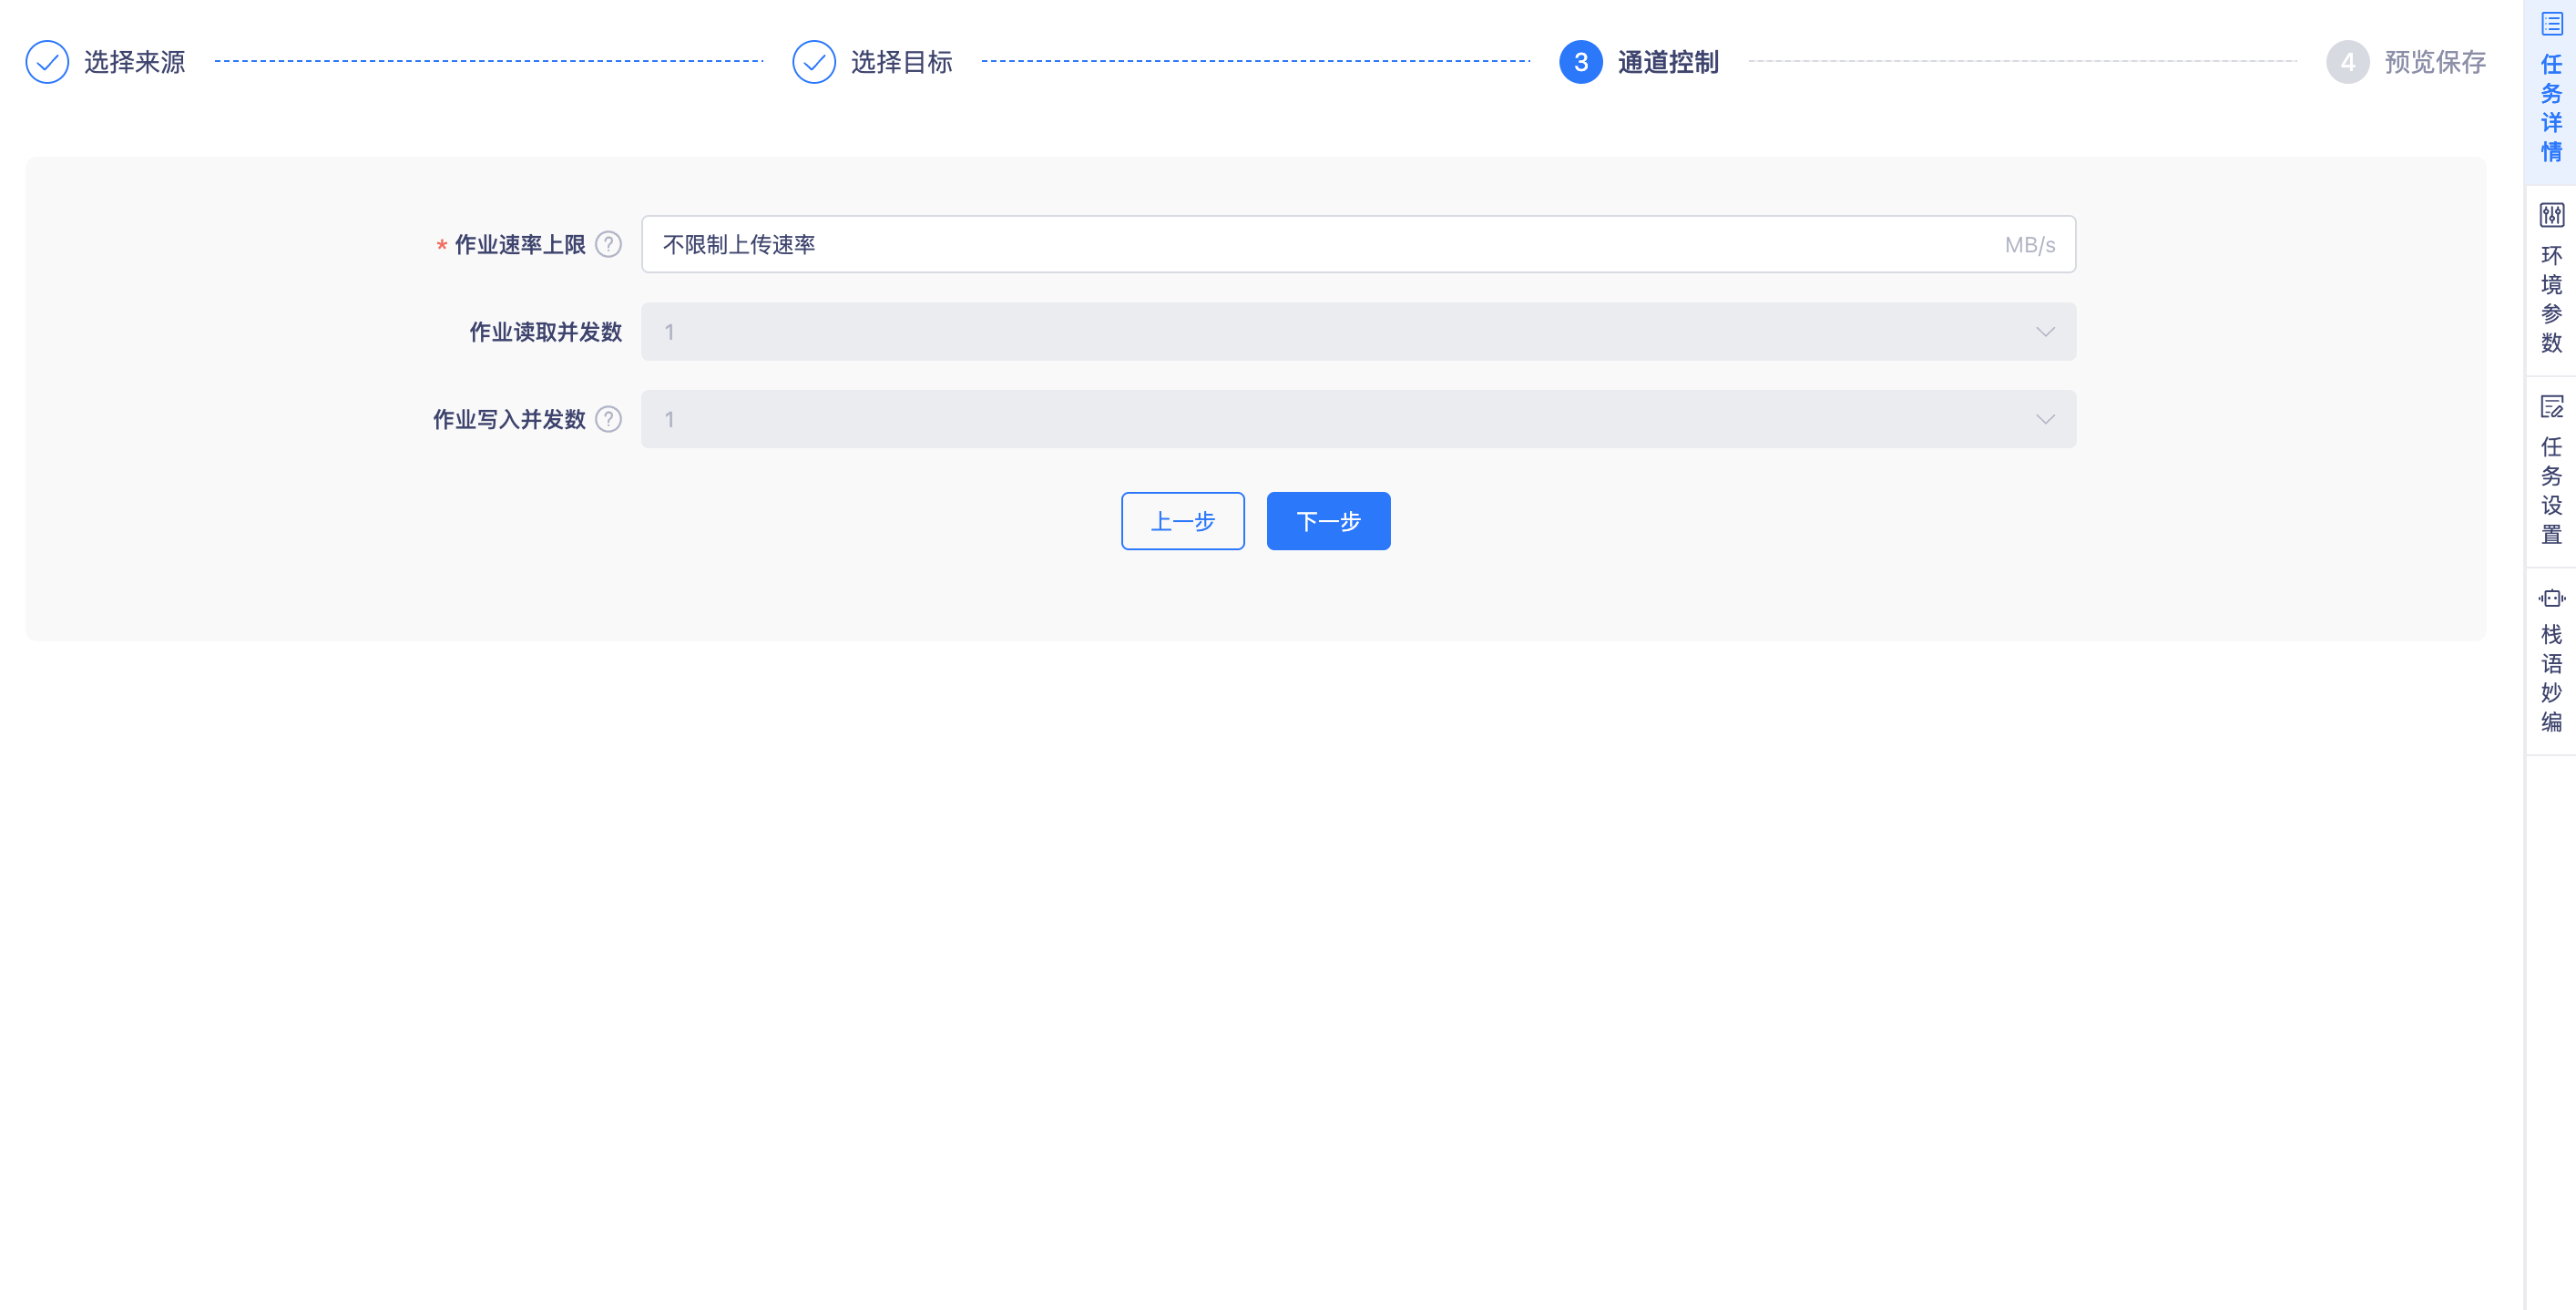Switch to 环境参数 side tab label

pos(2551,299)
